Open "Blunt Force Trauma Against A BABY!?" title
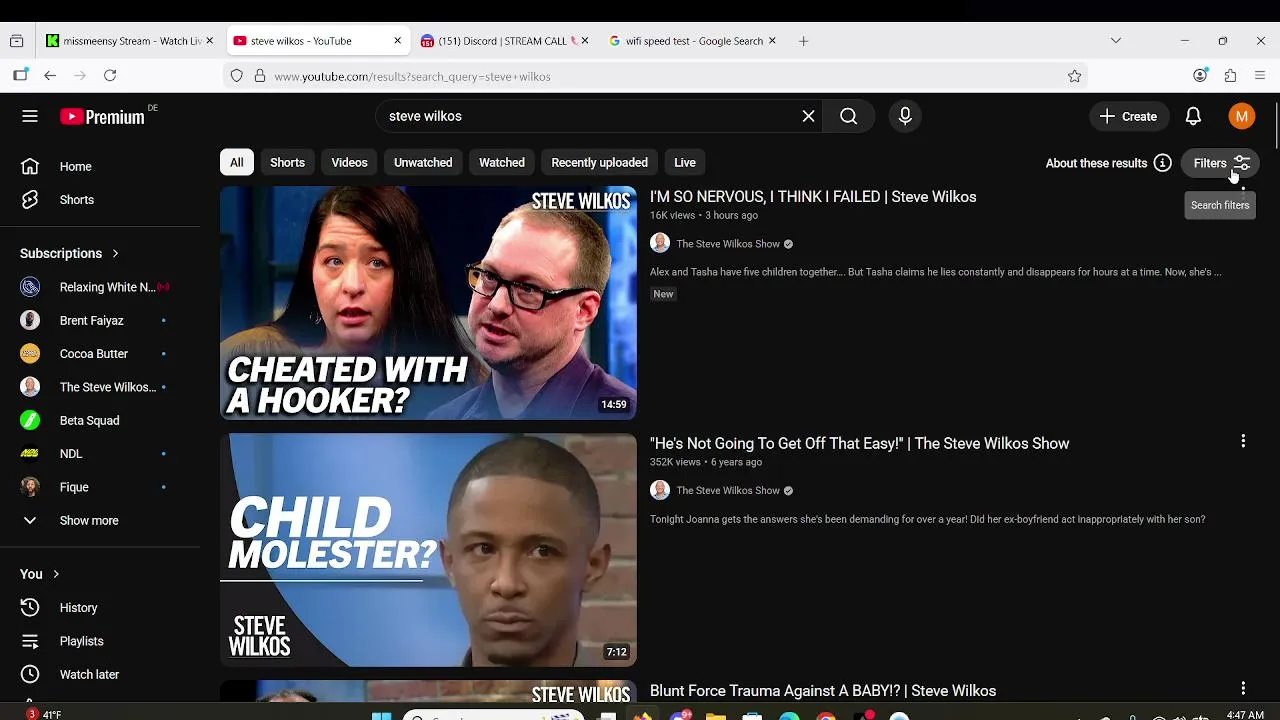The height and width of the screenshot is (720, 1280). click(823, 691)
